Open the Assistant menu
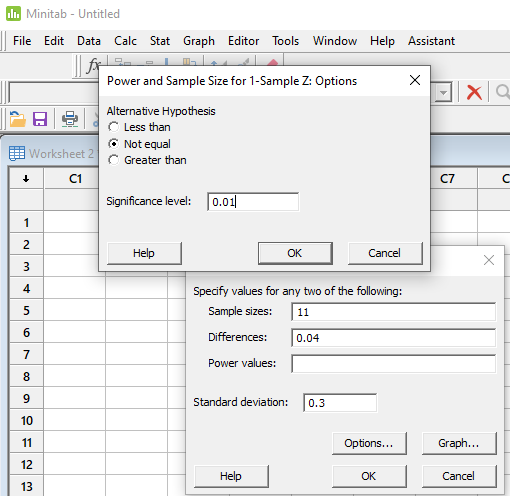This screenshot has height=496, width=510. tap(431, 41)
